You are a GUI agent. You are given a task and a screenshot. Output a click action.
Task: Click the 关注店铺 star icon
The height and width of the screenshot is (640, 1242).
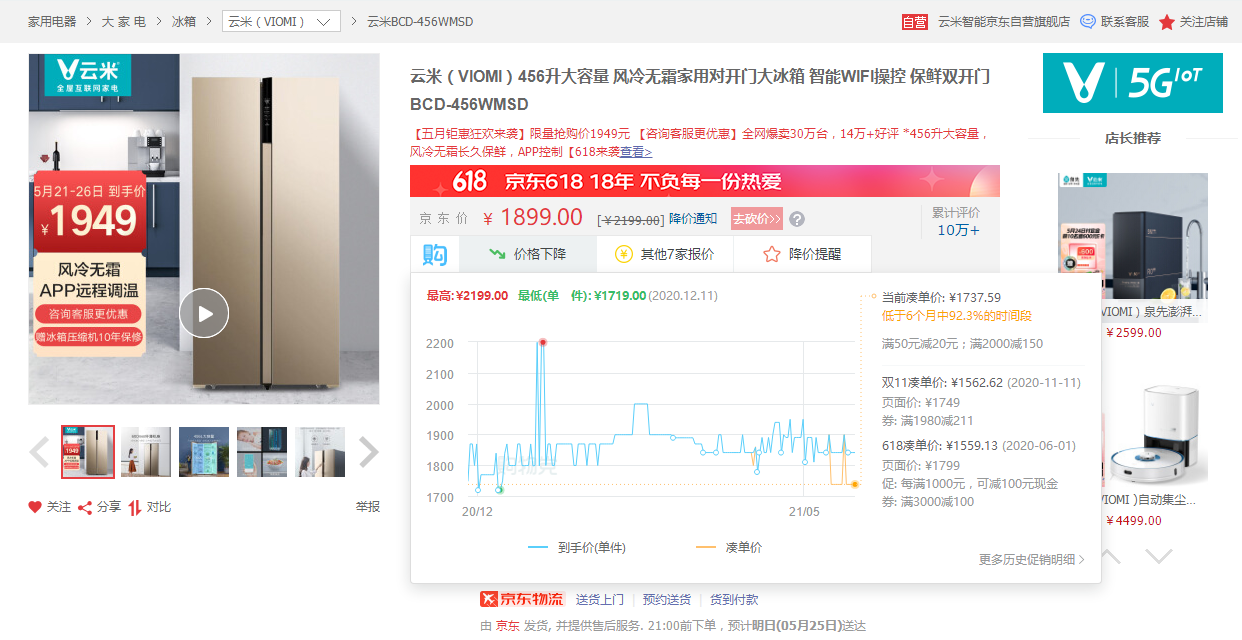(x=1167, y=22)
